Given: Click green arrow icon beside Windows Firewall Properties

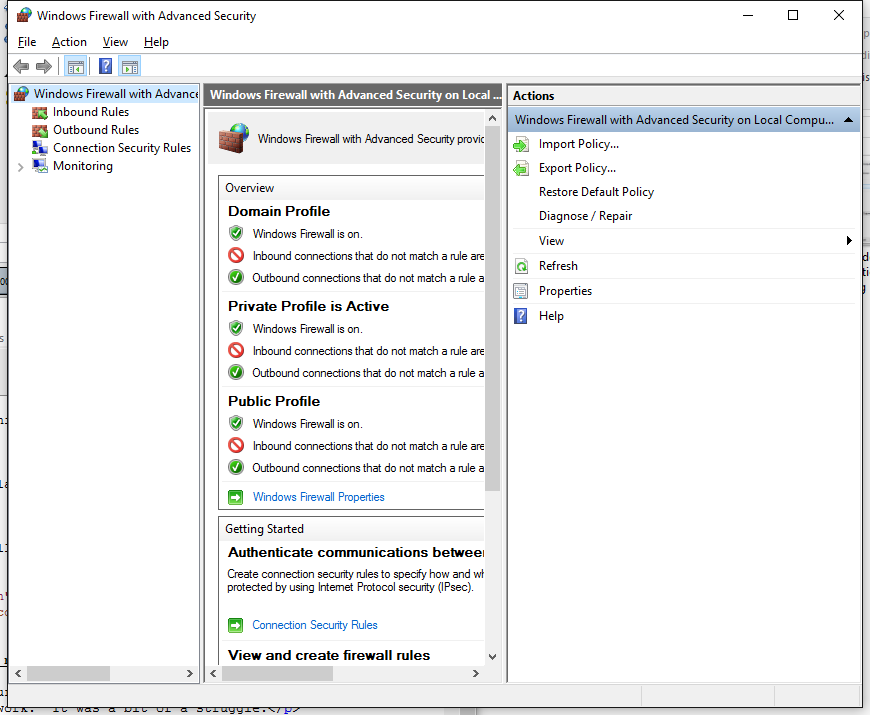Looking at the screenshot, I should 236,497.
